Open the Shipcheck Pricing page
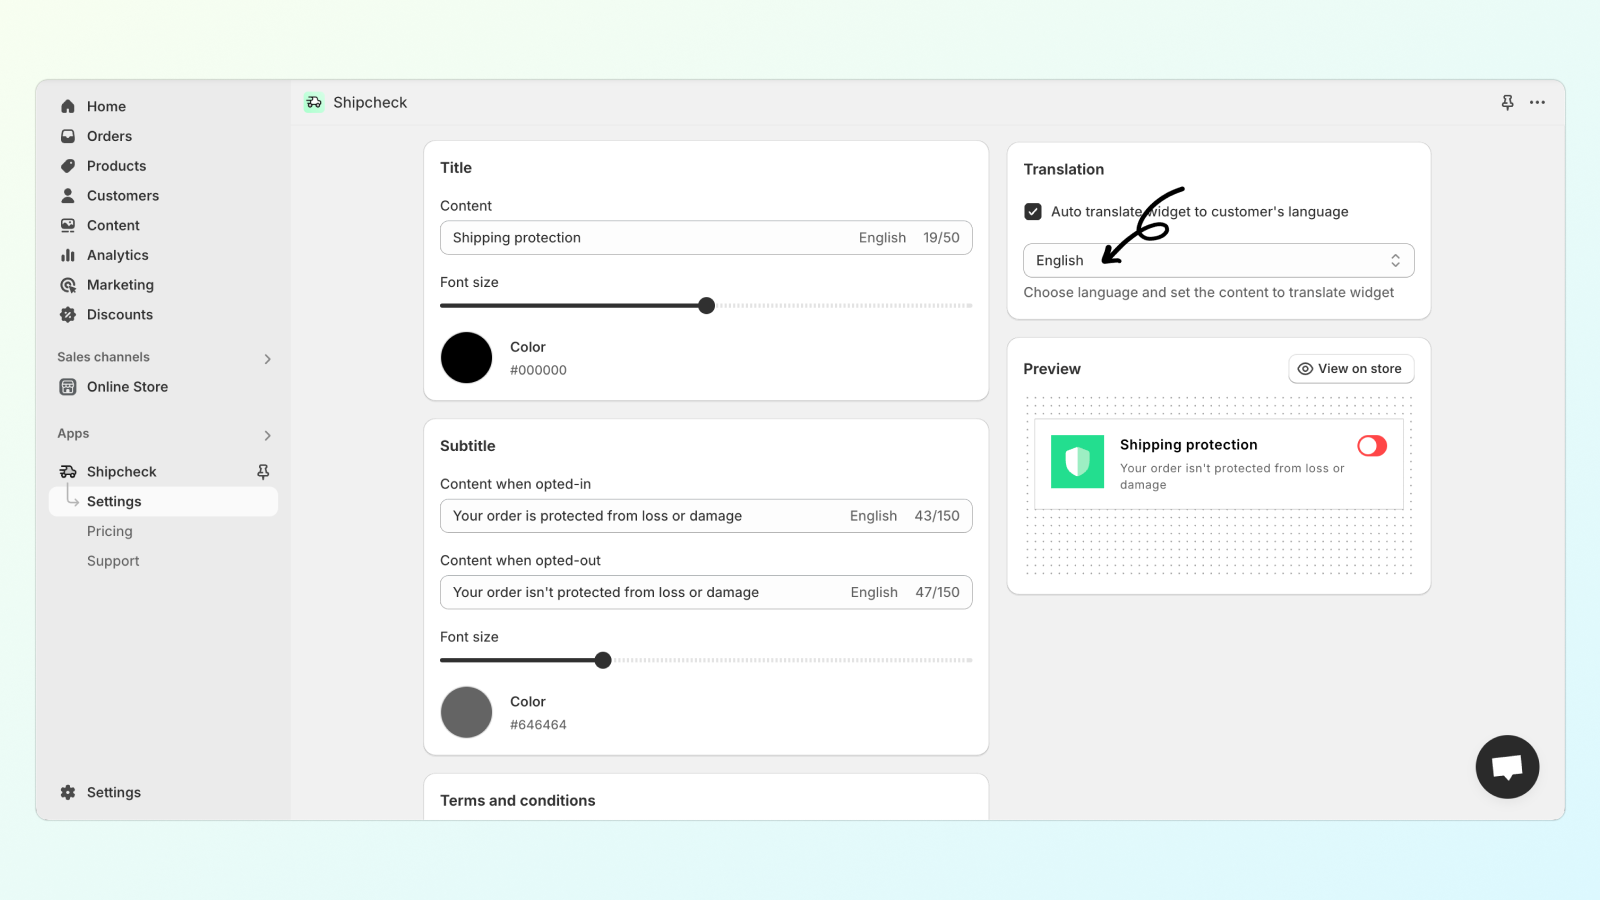 (109, 531)
